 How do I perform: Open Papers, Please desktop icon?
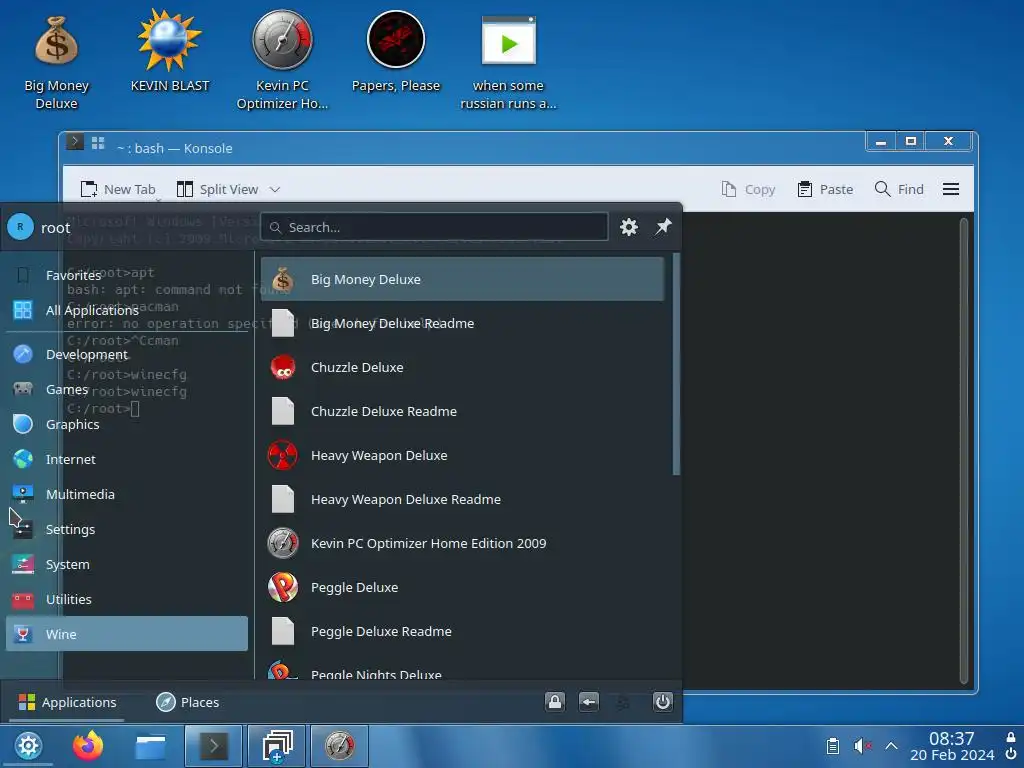click(x=396, y=52)
